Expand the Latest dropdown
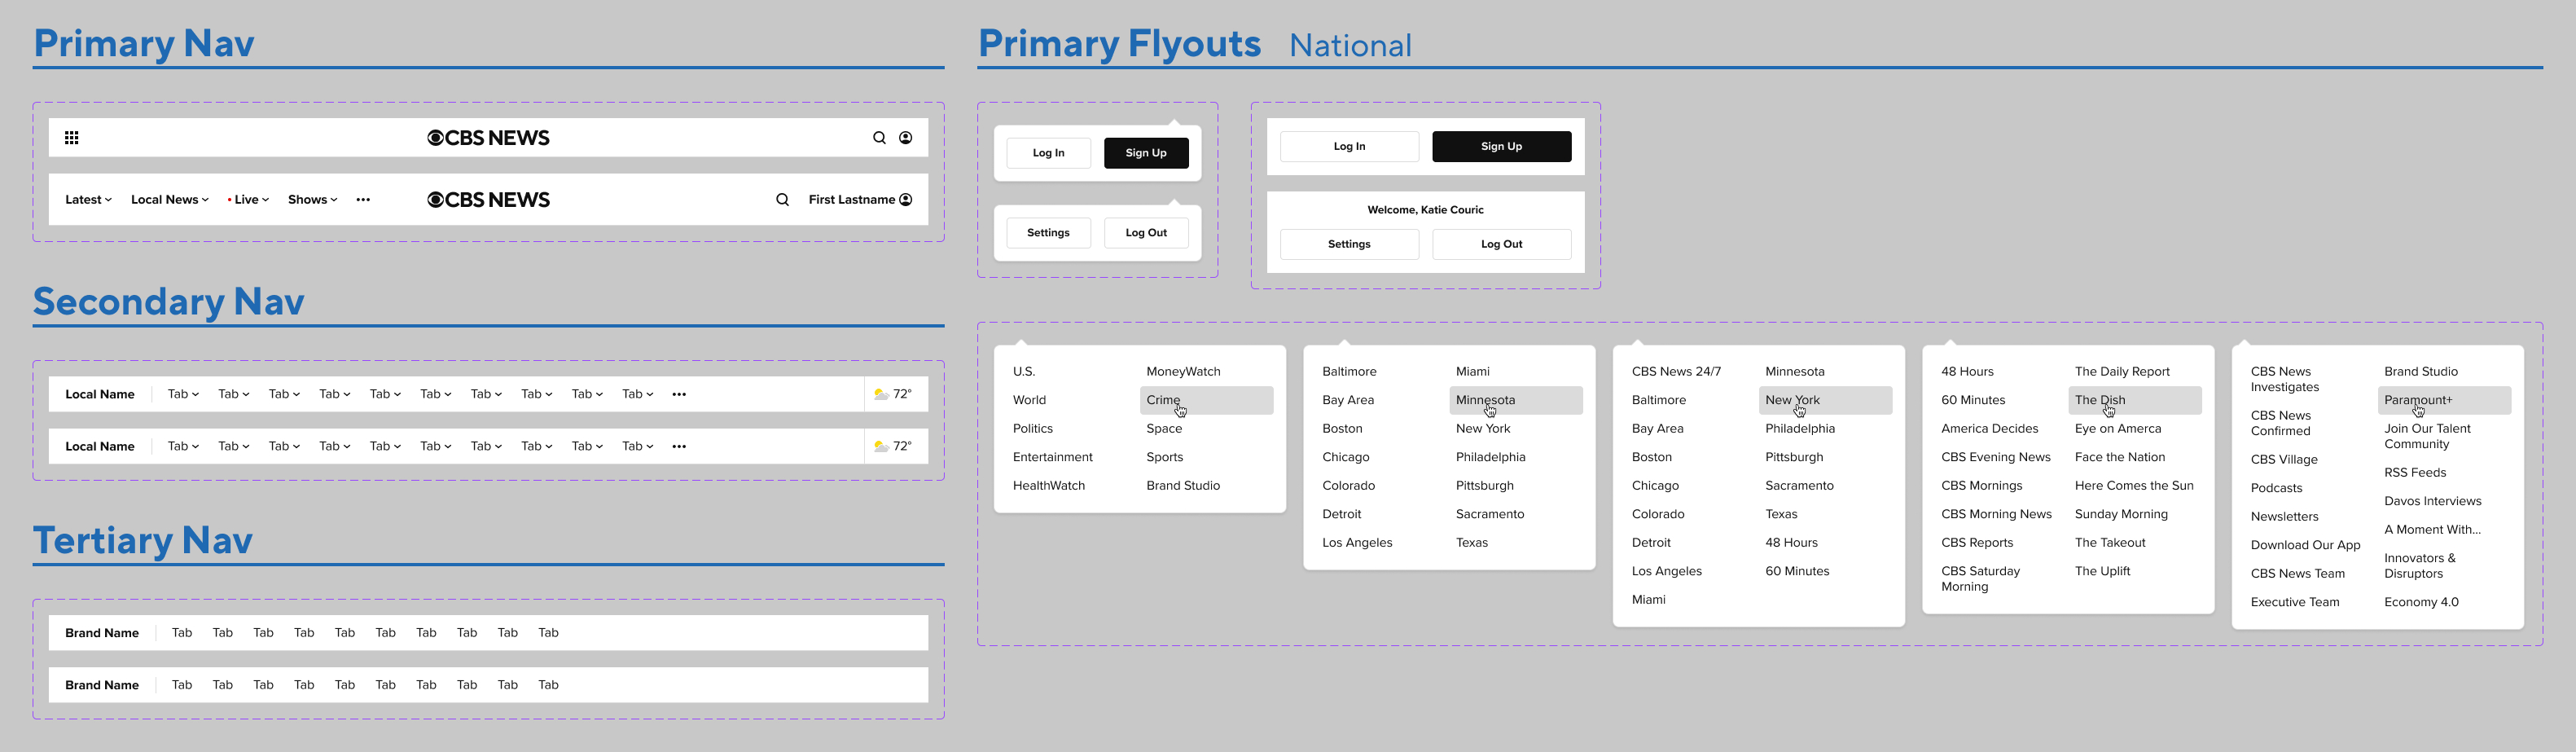The width and height of the screenshot is (2576, 752). [x=86, y=199]
